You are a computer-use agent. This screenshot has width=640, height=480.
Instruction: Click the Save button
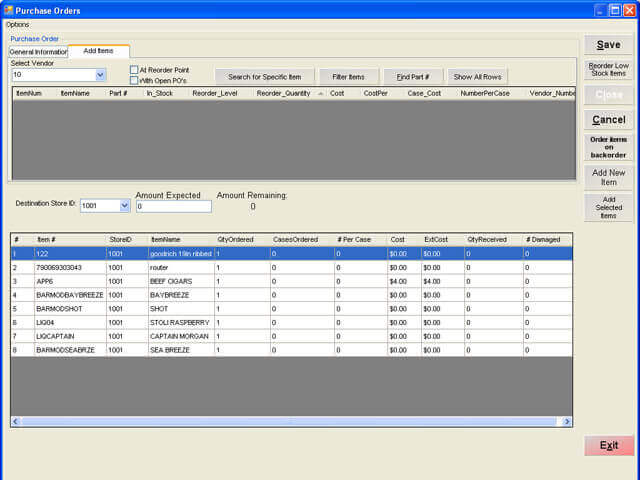tap(608, 45)
